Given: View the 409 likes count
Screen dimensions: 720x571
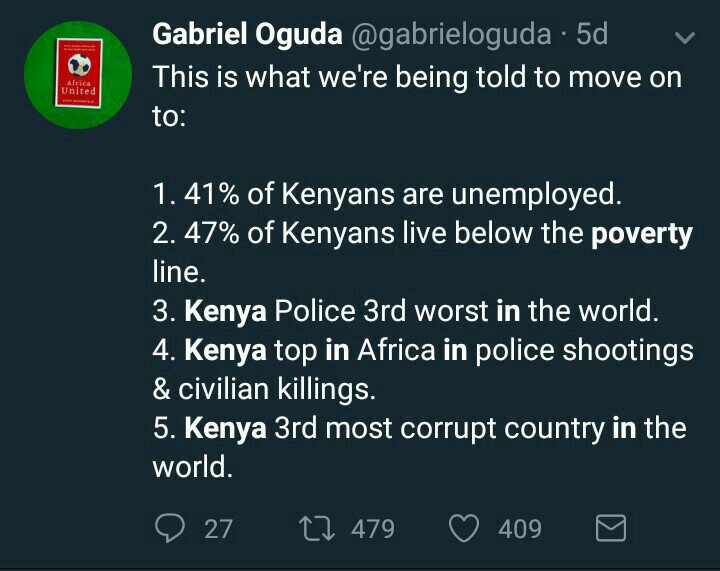Looking at the screenshot, I should [x=520, y=528].
